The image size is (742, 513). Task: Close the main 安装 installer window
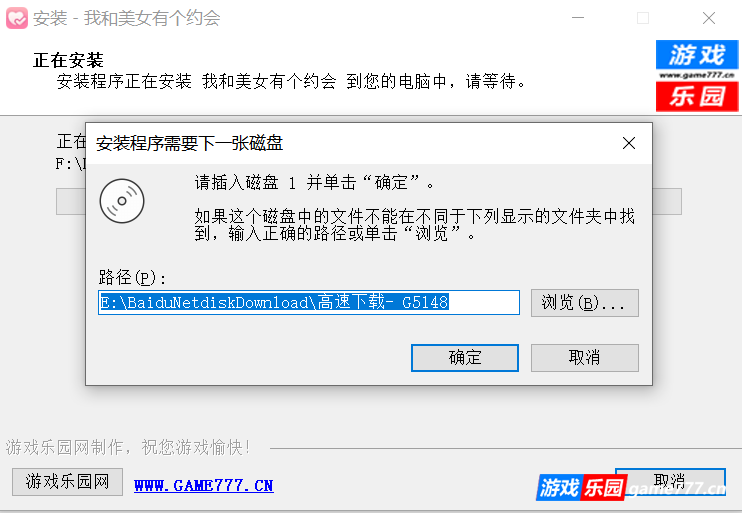(708, 18)
